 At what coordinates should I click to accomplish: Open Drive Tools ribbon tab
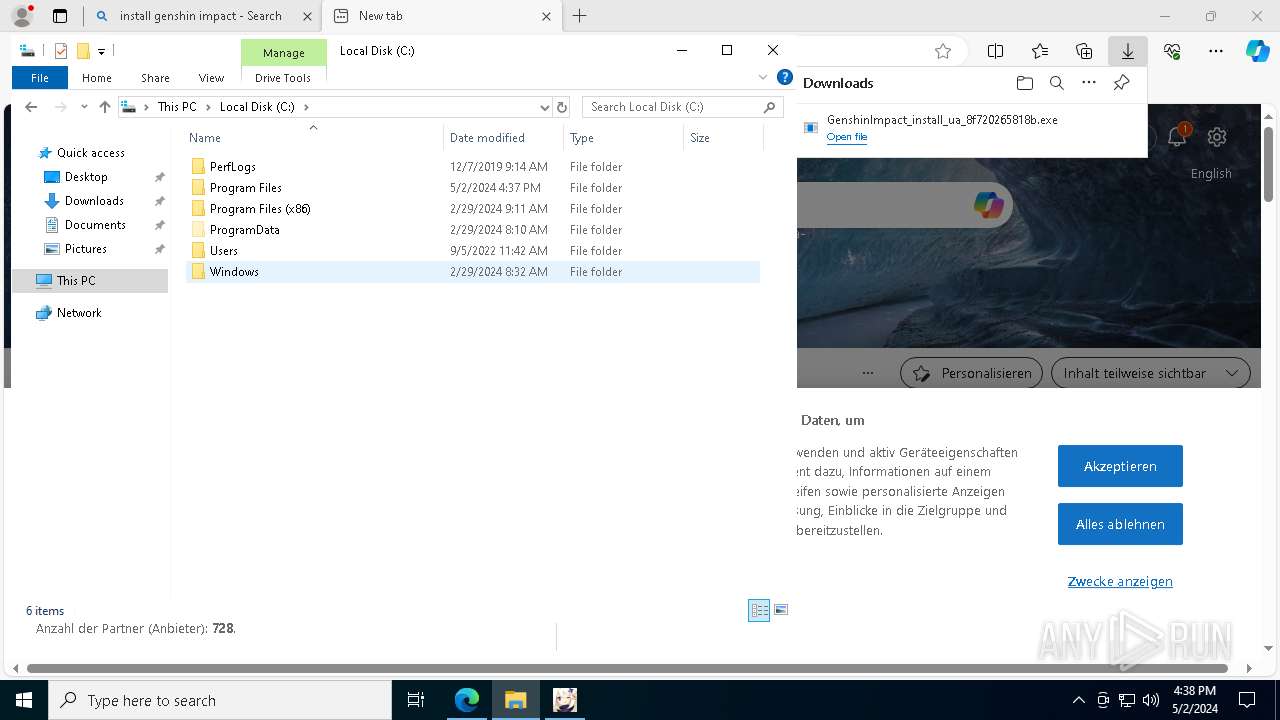click(283, 78)
